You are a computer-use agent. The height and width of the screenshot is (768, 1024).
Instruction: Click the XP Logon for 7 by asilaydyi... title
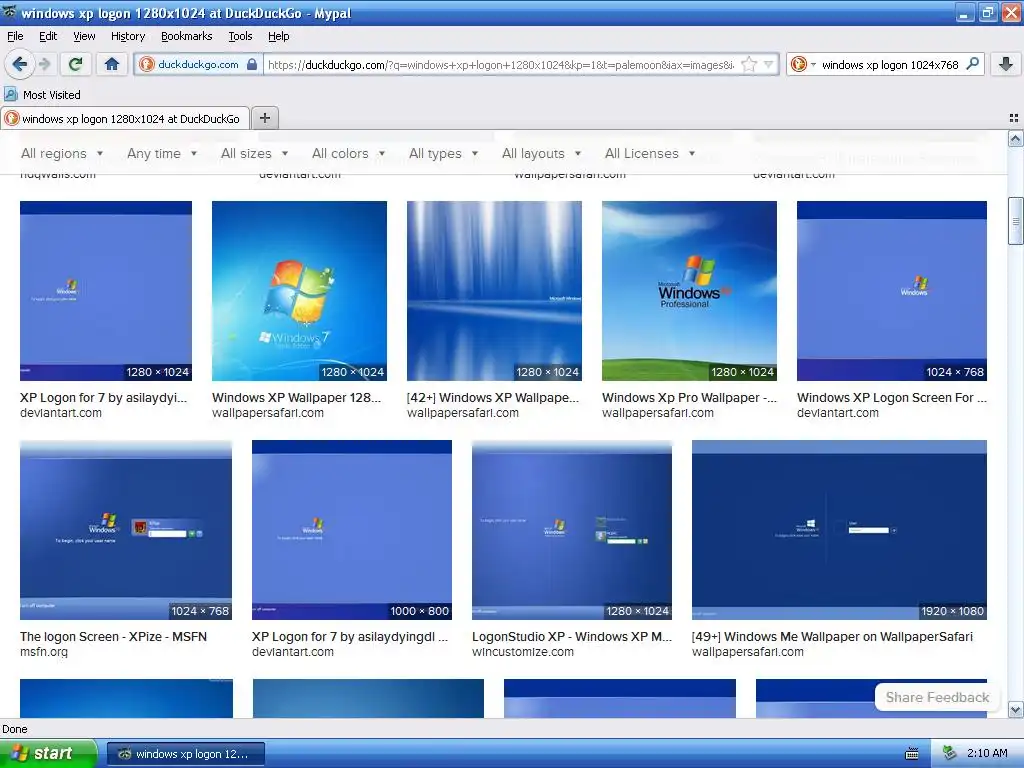click(x=104, y=397)
